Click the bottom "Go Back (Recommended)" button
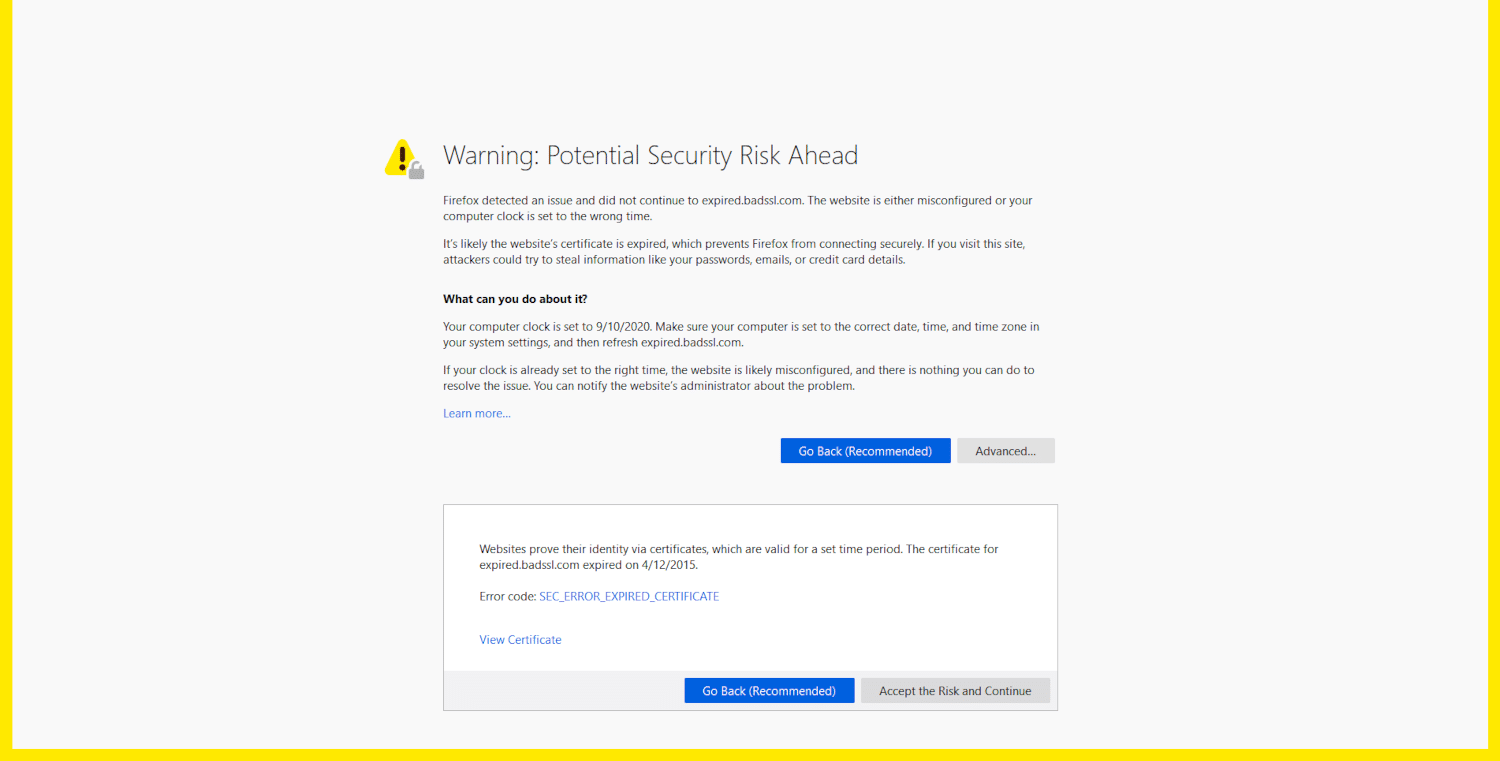Viewport: 1500px width, 761px height. tap(769, 690)
